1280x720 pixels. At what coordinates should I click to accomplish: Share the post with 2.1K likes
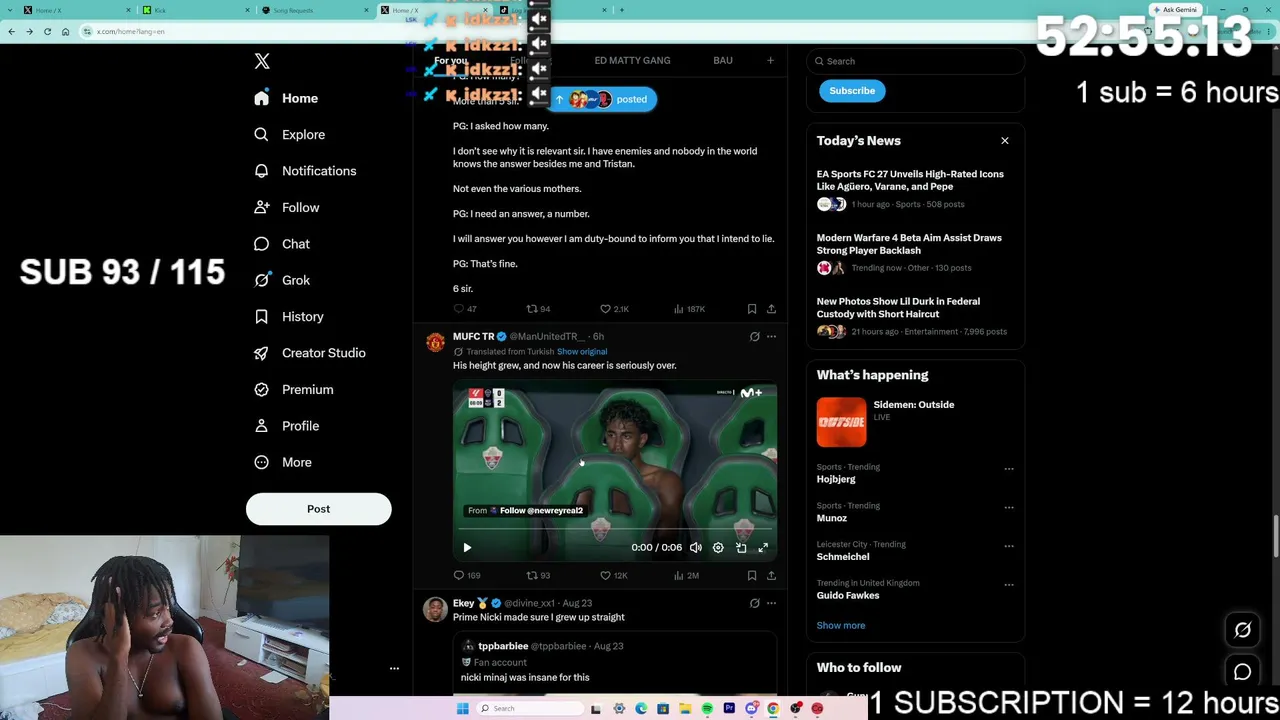pyautogui.click(x=771, y=309)
